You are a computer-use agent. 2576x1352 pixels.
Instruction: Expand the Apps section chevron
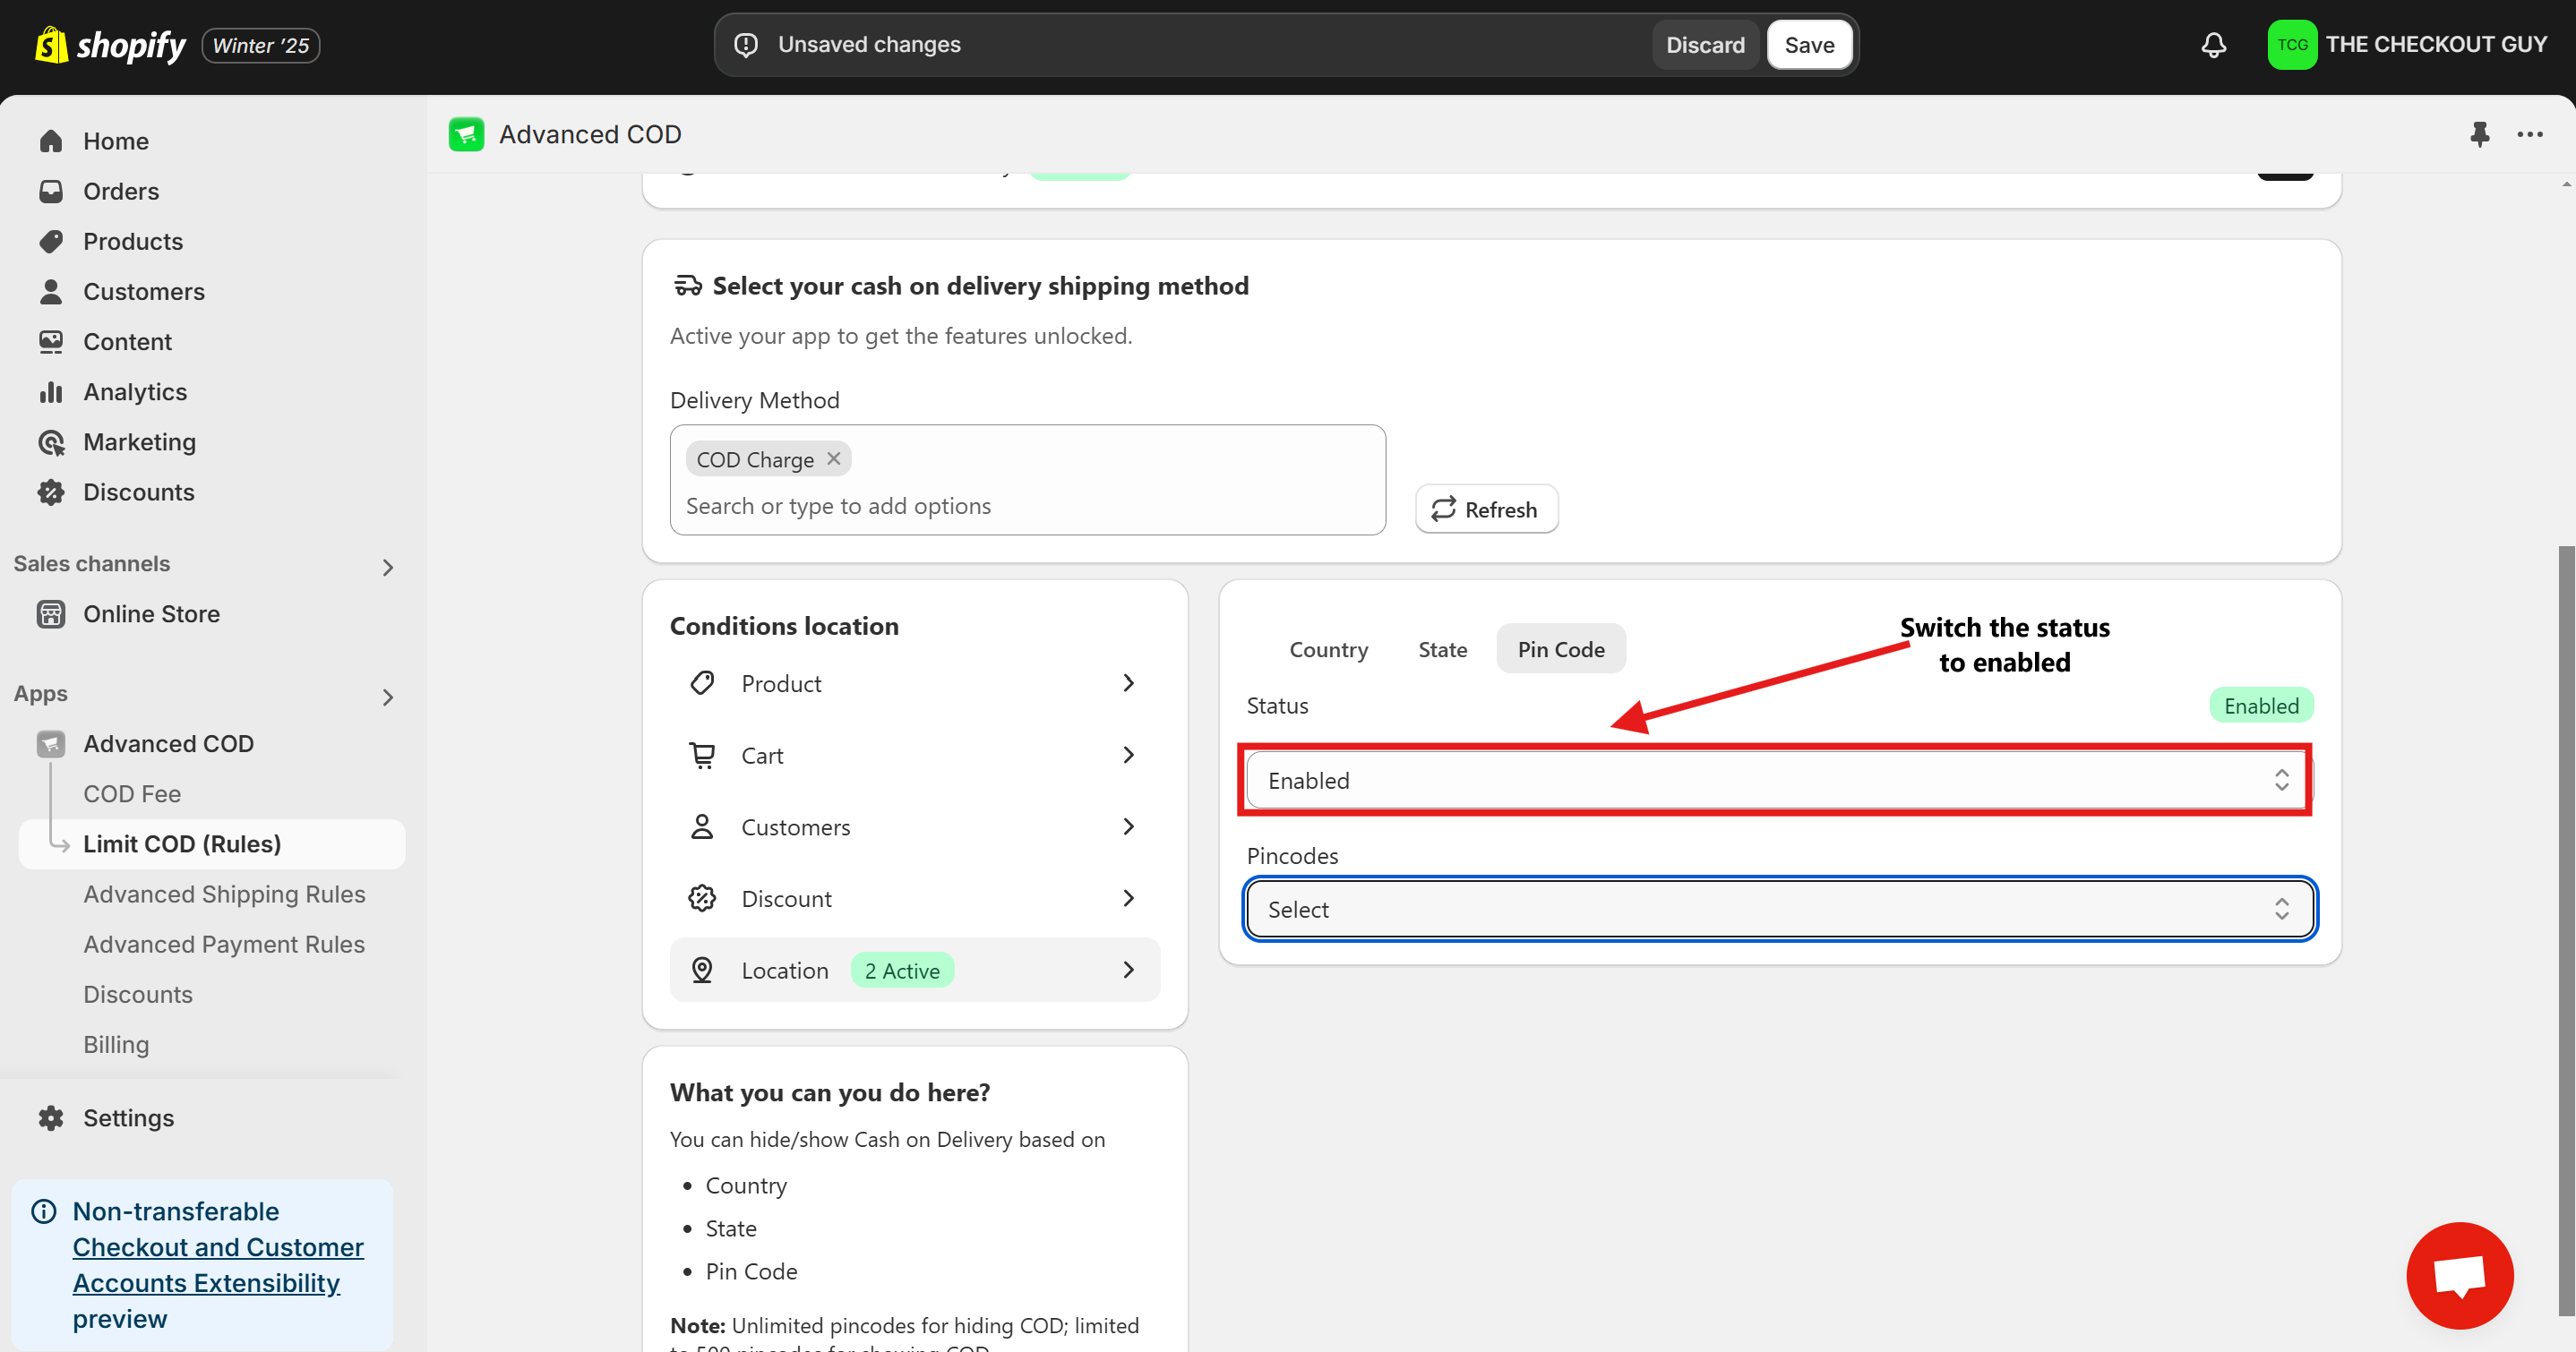coord(388,697)
